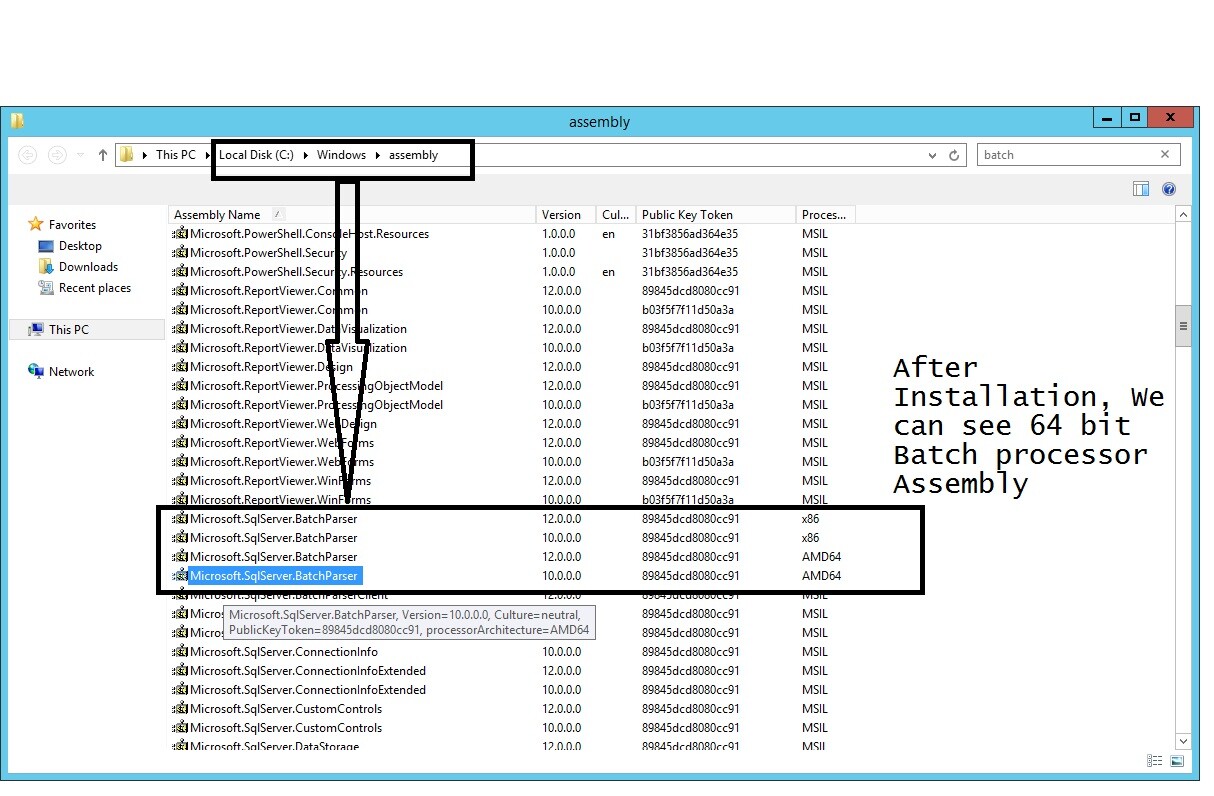Screen dimensions: 1214x796
Task: Click the Forward navigation arrow
Action: click(x=58, y=155)
